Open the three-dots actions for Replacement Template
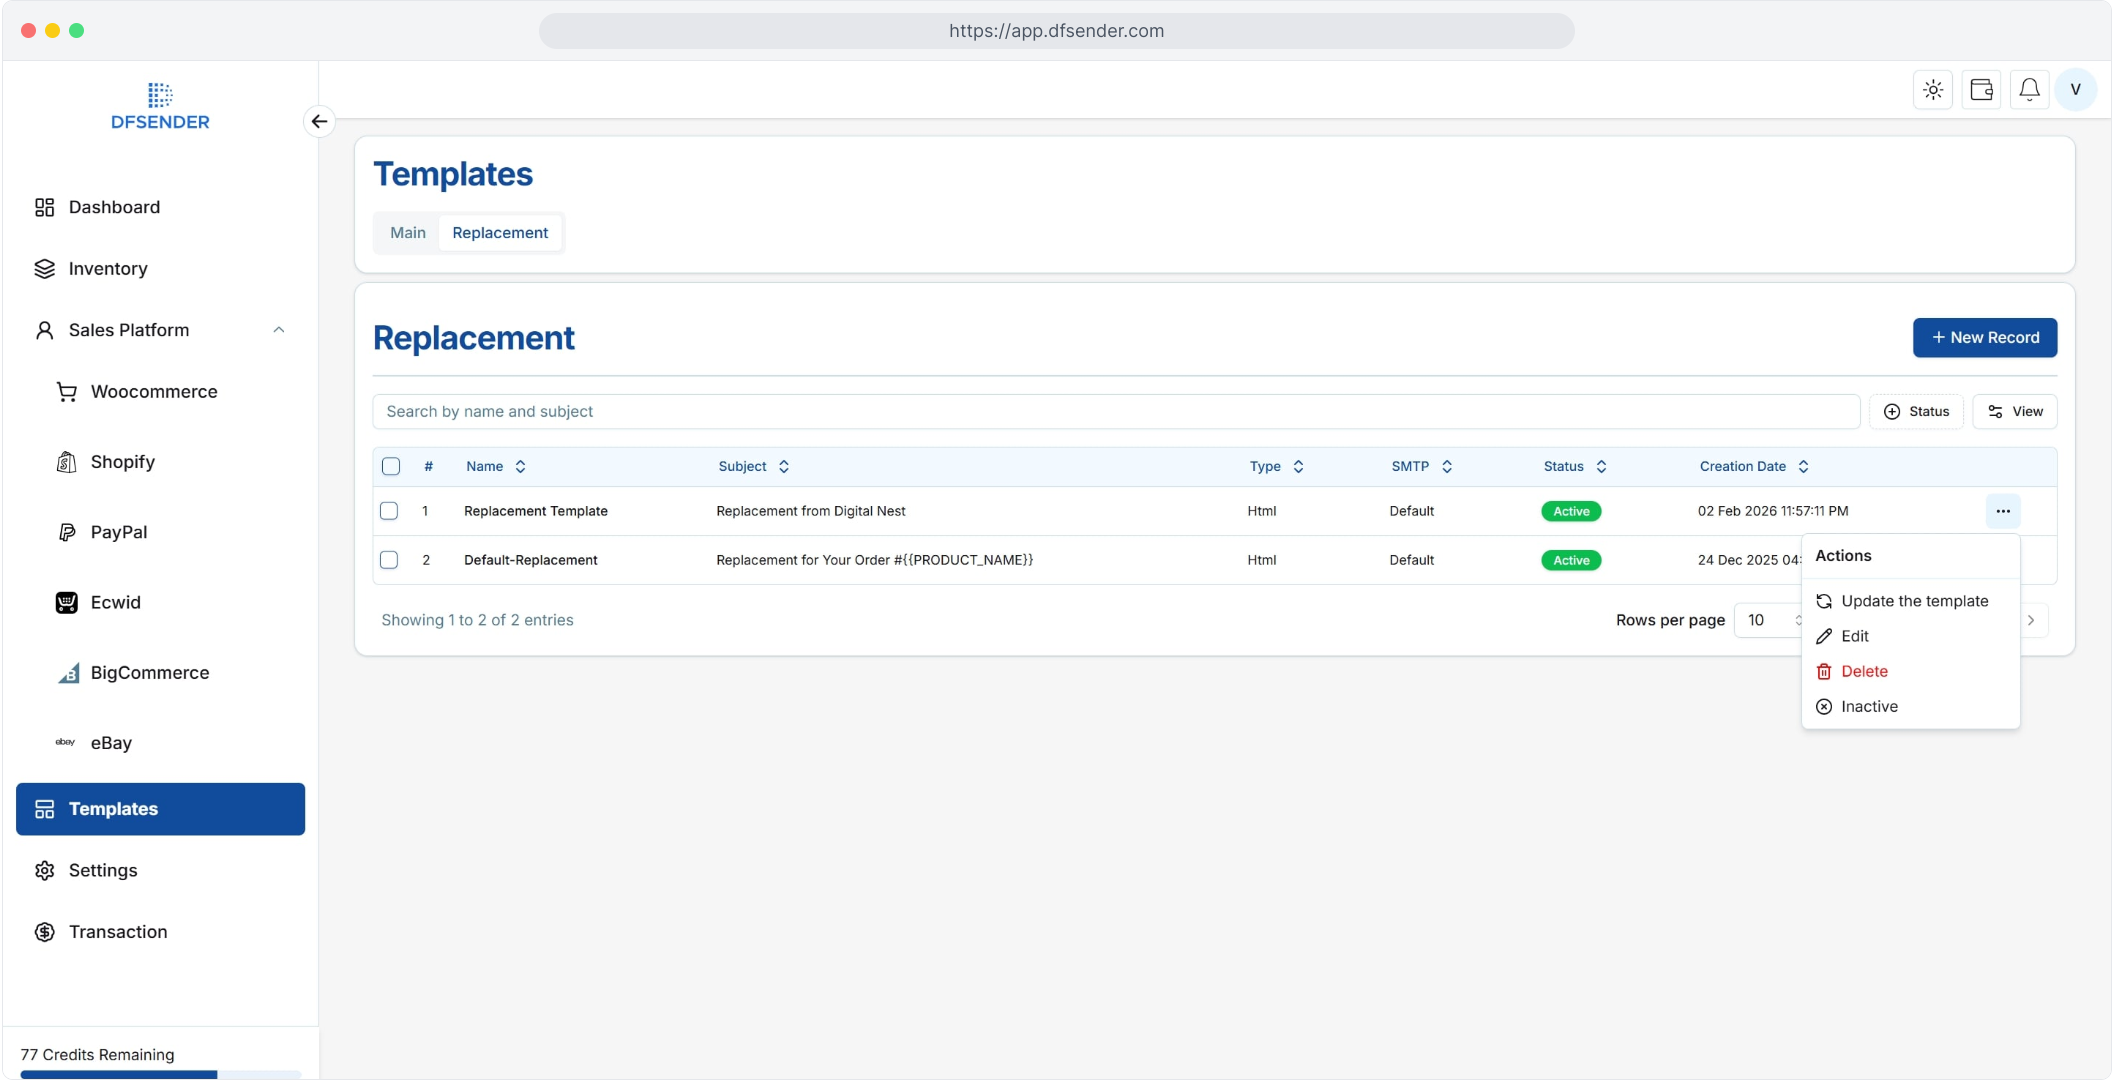Viewport: 2114px width, 1080px height. (x=2002, y=511)
